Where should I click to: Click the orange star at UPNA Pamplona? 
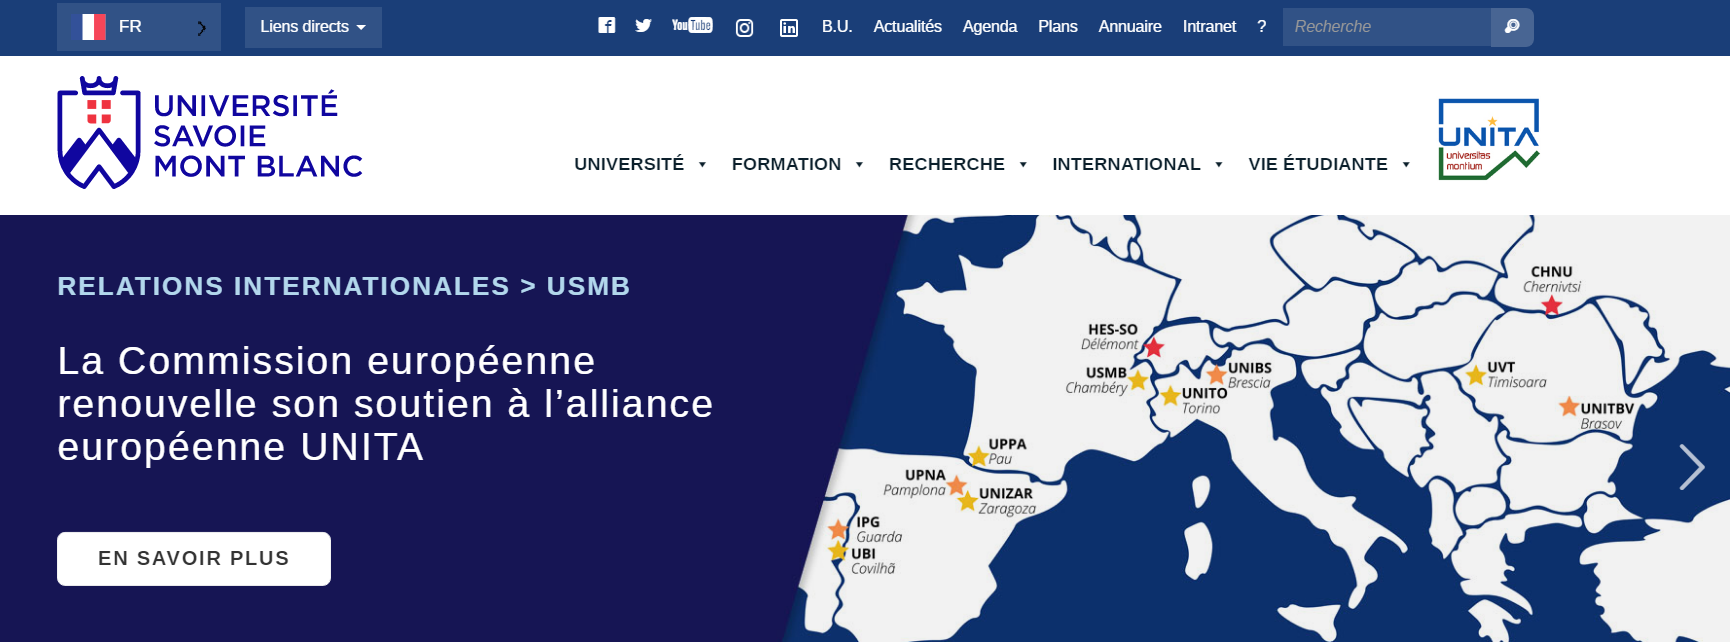point(957,485)
